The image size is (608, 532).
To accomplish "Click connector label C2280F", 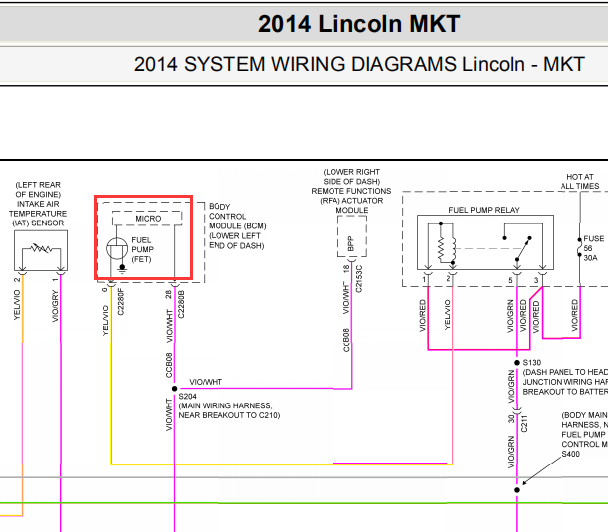I will coord(121,301).
